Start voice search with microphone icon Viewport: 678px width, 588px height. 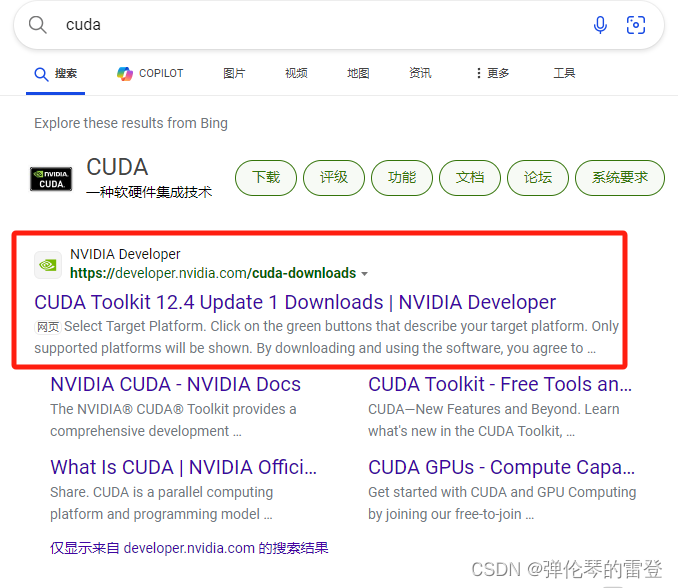click(x=600, y=25)
